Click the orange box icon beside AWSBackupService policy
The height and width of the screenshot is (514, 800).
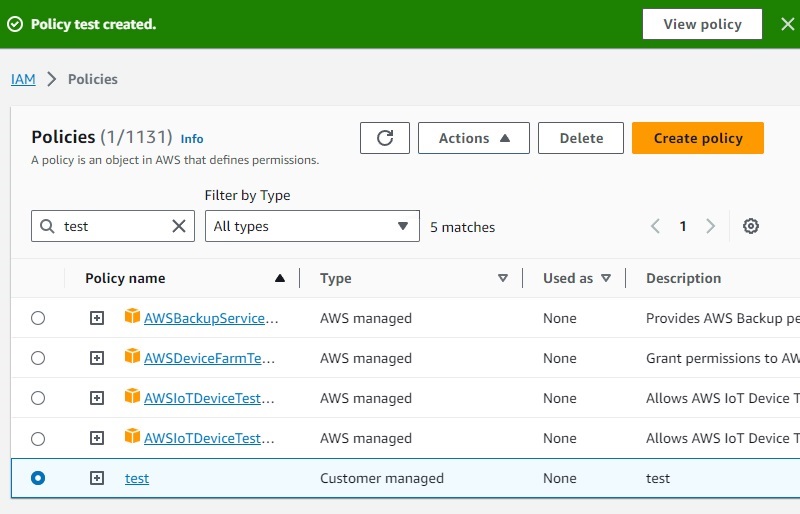tap(132, 316)
